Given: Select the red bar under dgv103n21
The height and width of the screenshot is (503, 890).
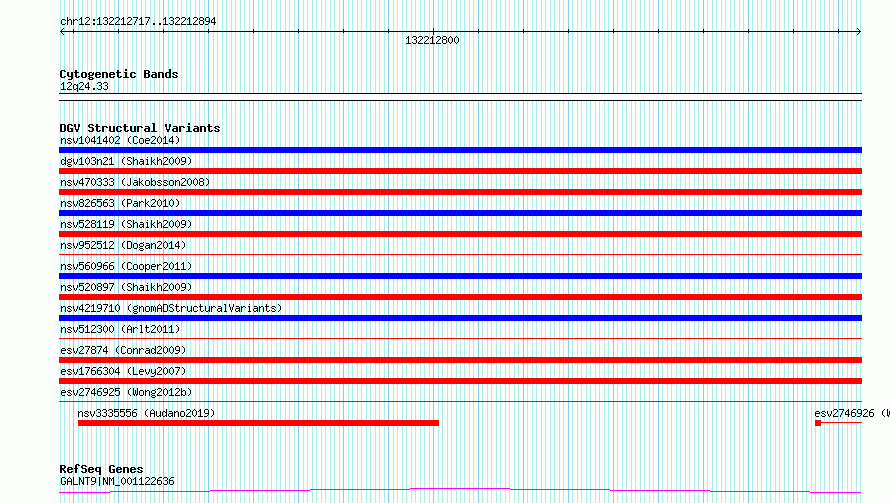Looking at the screenshot, I should tap(460, 171).
